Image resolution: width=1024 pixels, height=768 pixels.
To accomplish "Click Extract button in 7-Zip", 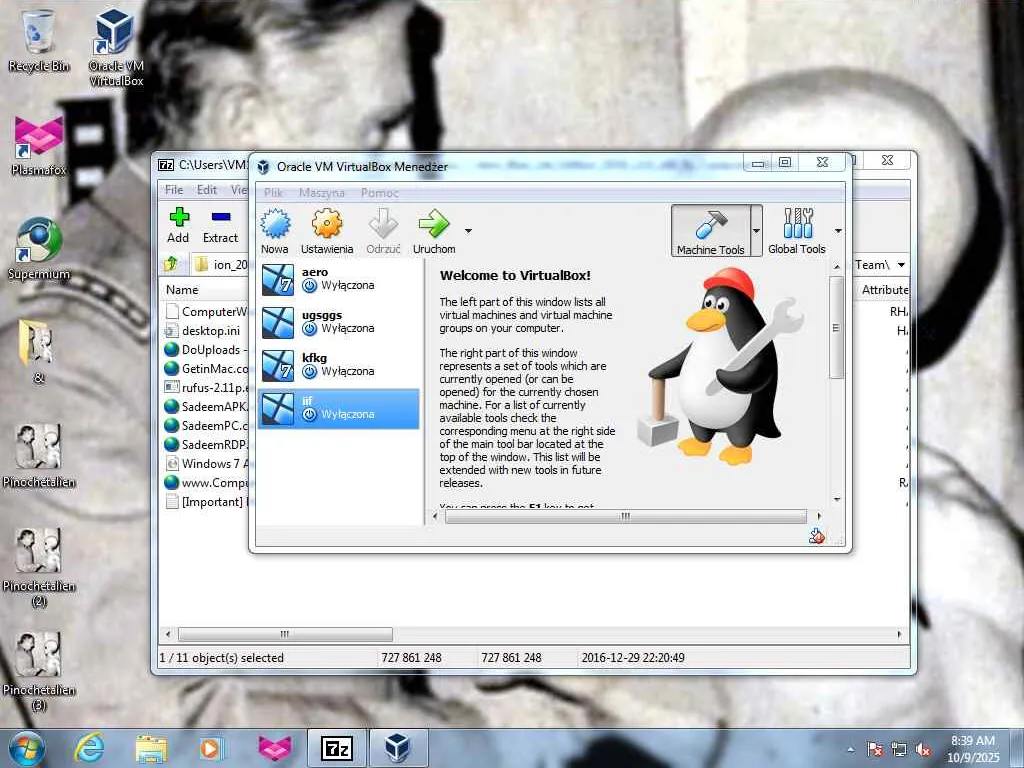I will 221,225.
